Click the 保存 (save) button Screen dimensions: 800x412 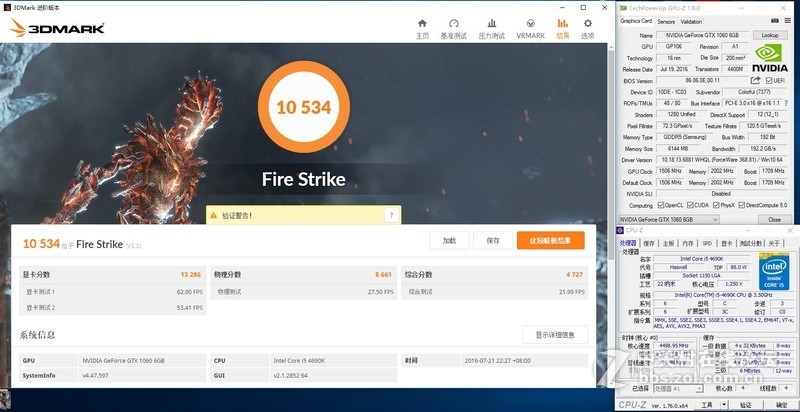point(493,241)
